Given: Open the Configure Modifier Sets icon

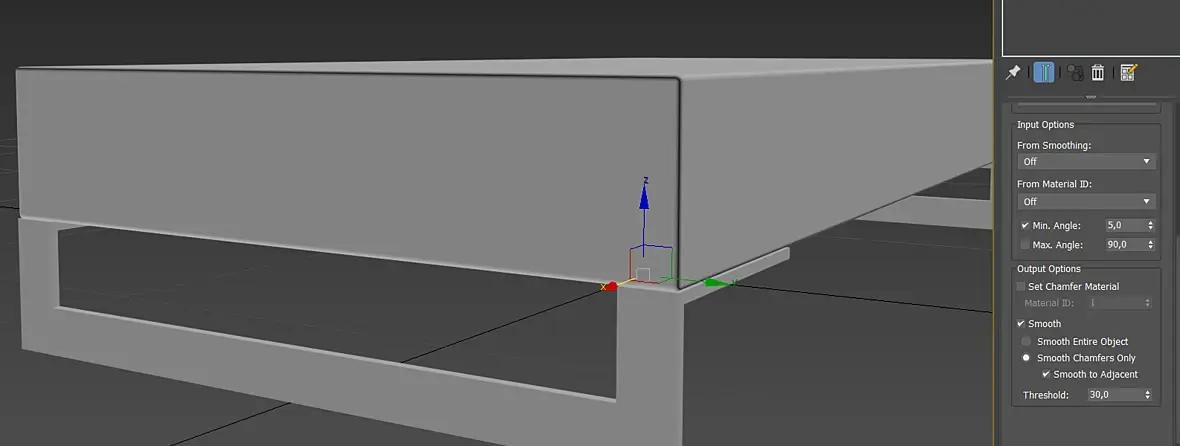Looking at the screenshot, I should pyautogui.click(x=1127, y=72).
